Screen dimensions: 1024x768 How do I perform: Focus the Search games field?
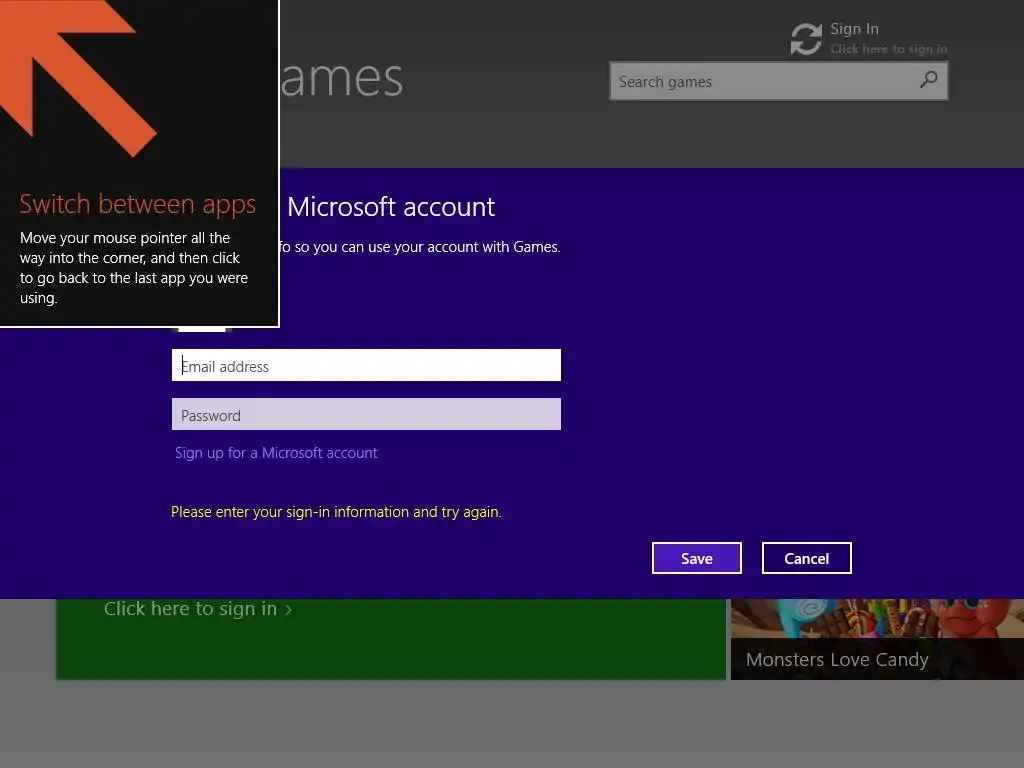[x=778, y=81]
